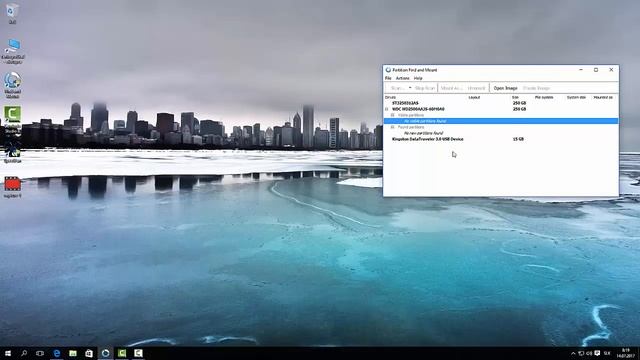
Task: Click the 250 GB size of ST3250 drive
Action: [x=519, y=103]
